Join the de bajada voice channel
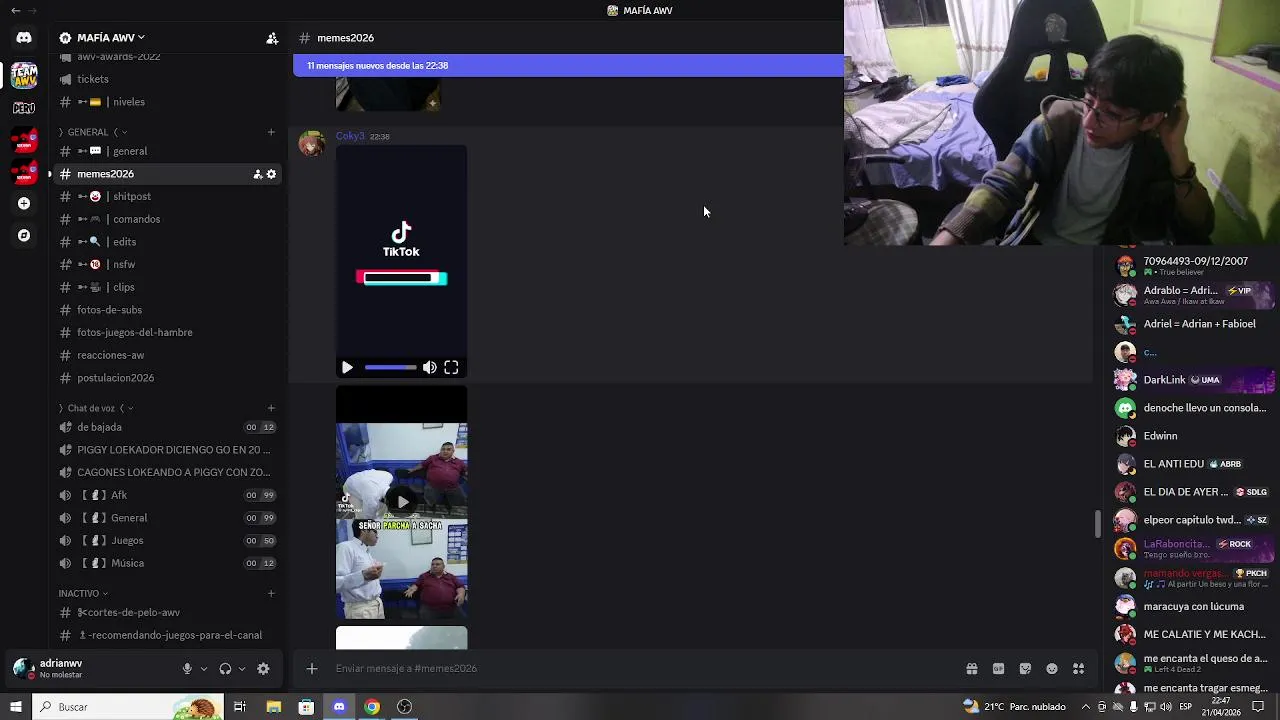The height and width of the screenshot is (720, 1280). [x=169, y=427]
